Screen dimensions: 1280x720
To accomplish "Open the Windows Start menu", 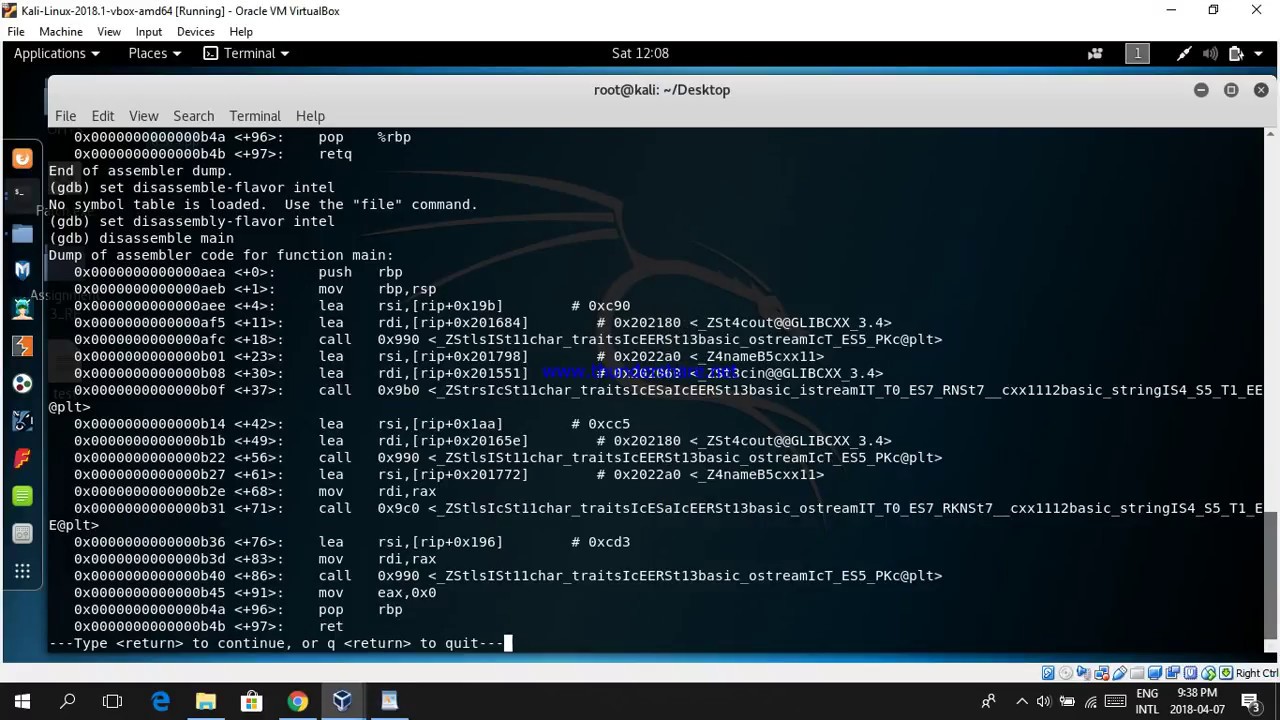I will pyautogui.click(x=22, y=702).
